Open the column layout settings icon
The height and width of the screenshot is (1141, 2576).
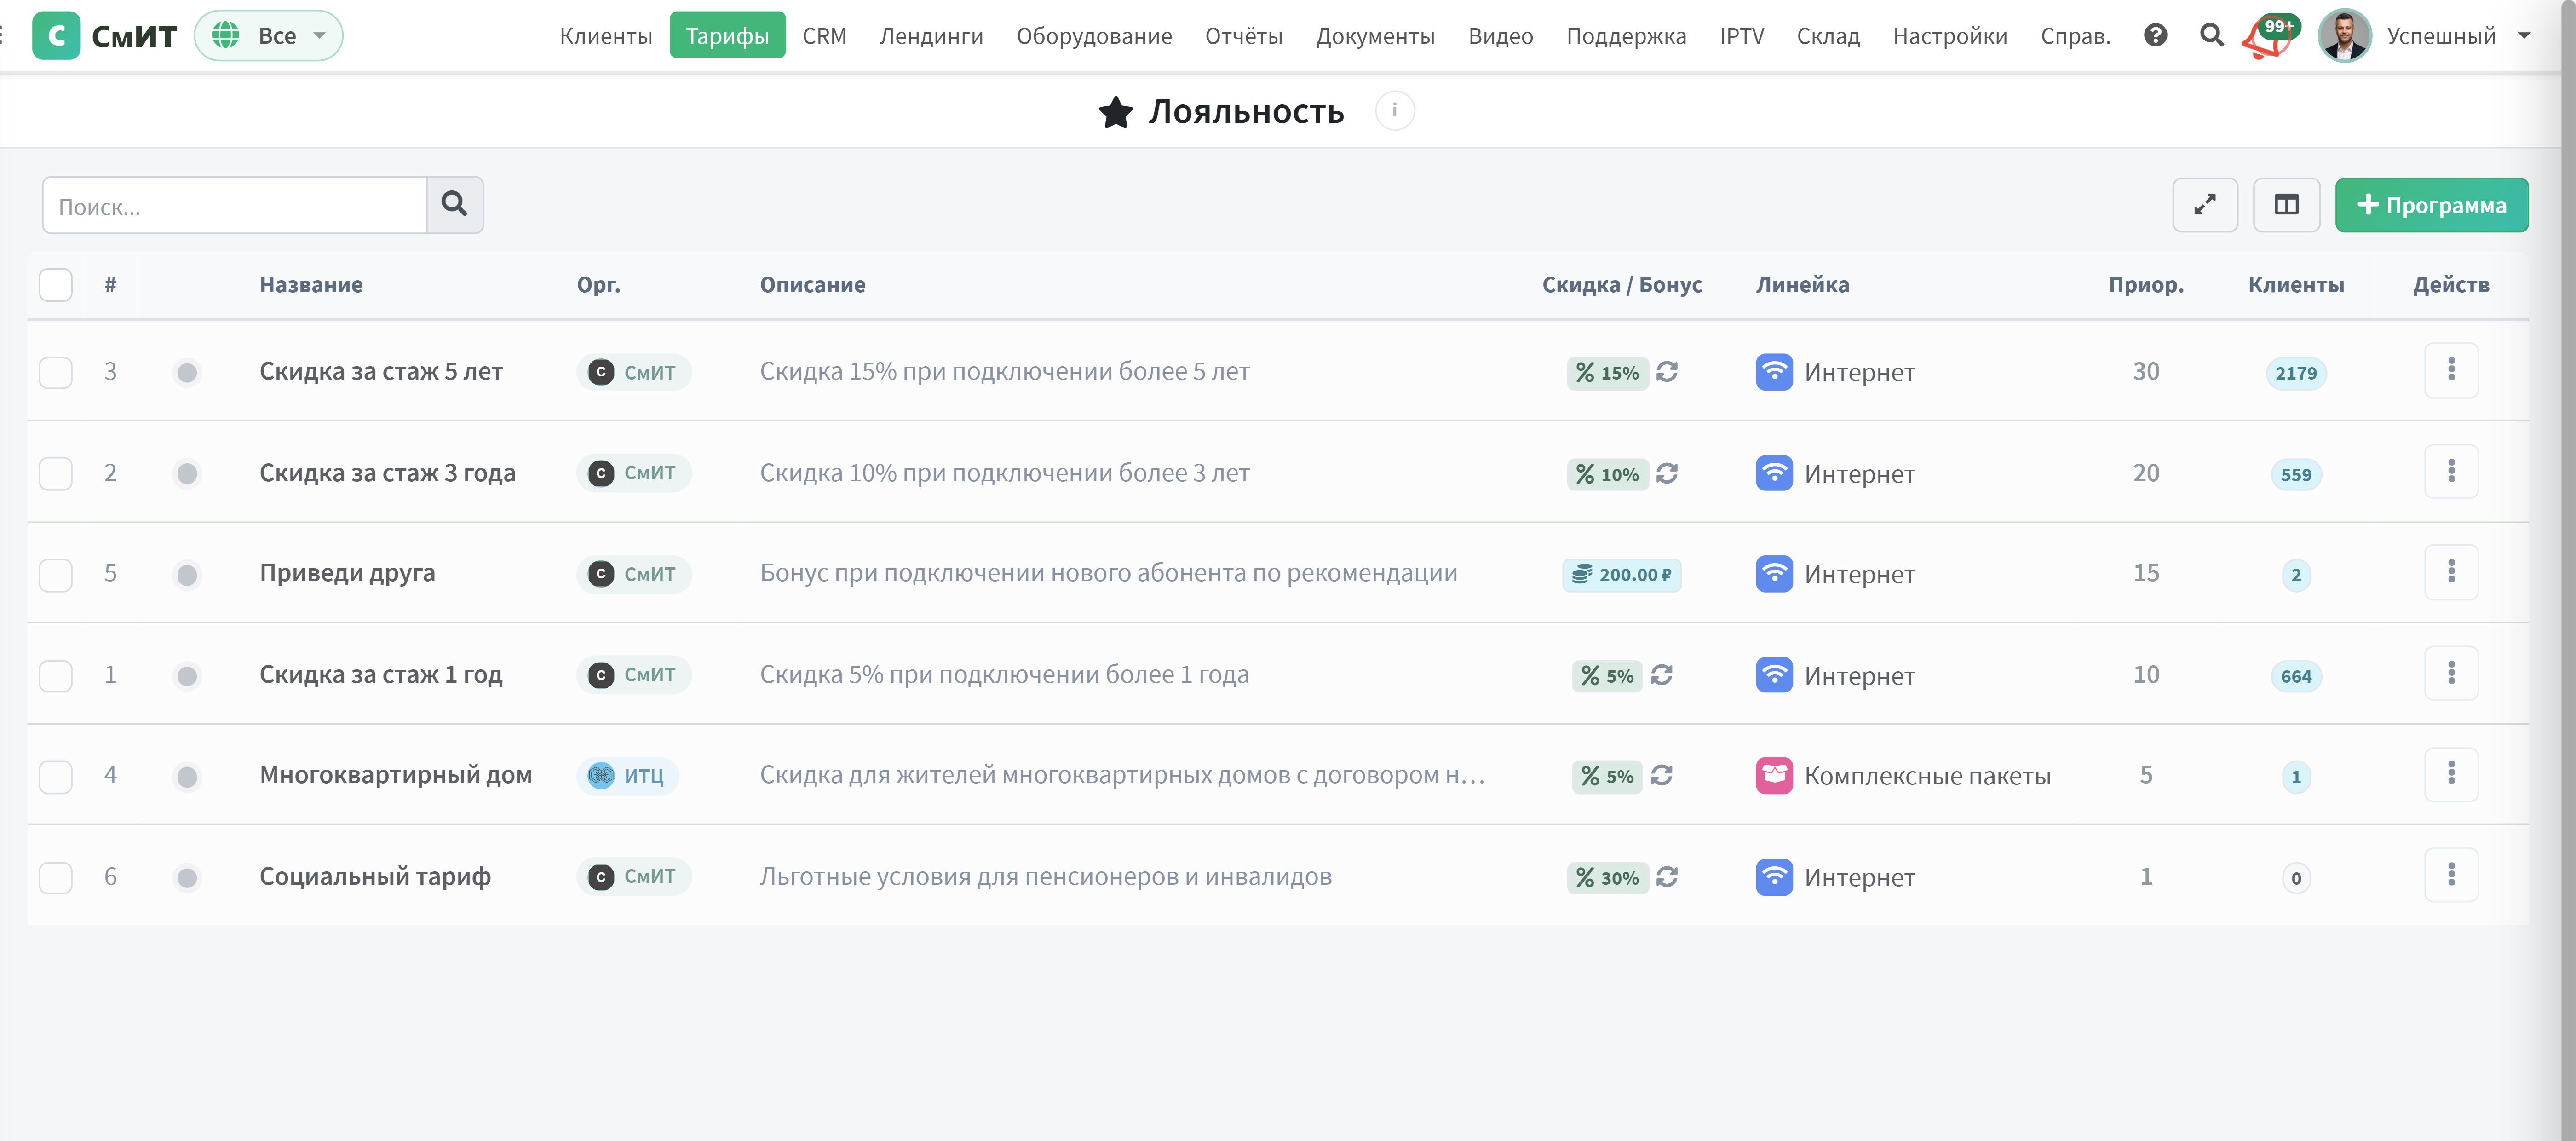point(2286,205)
